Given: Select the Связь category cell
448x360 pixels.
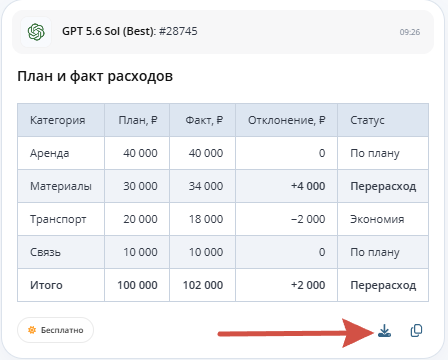Looking at the screenshot, I should (x=61, y=252).
